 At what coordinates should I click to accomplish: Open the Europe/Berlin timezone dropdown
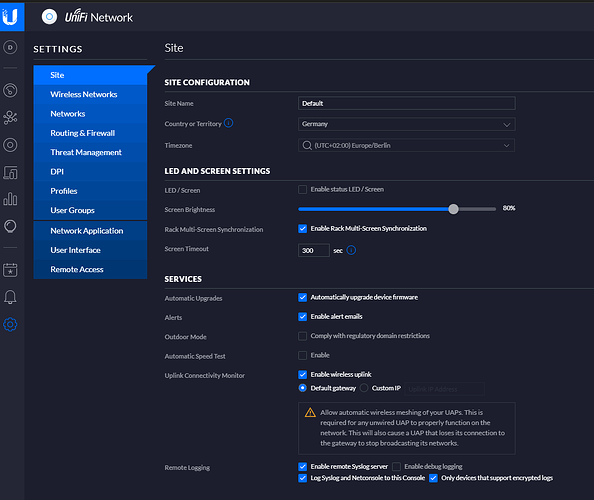click(x=406, y=145)
